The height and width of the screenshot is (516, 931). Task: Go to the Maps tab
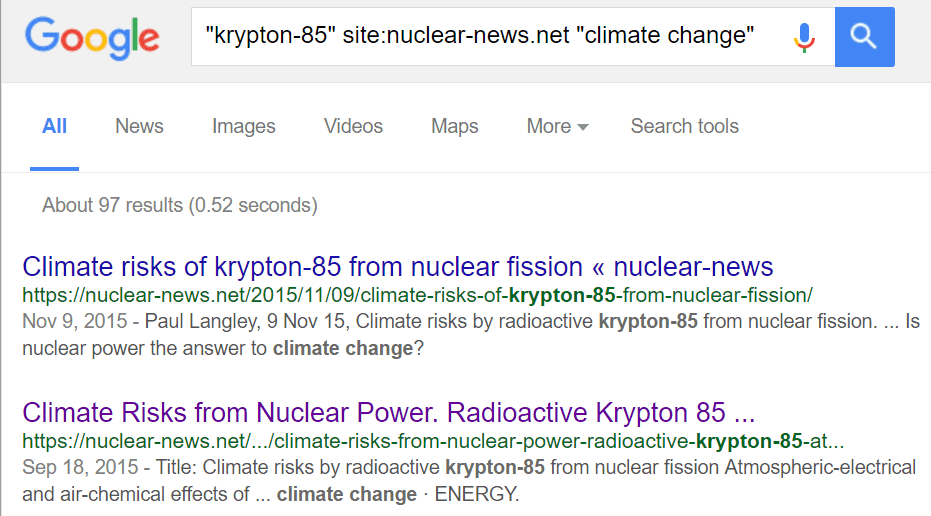tap(455, 126)
